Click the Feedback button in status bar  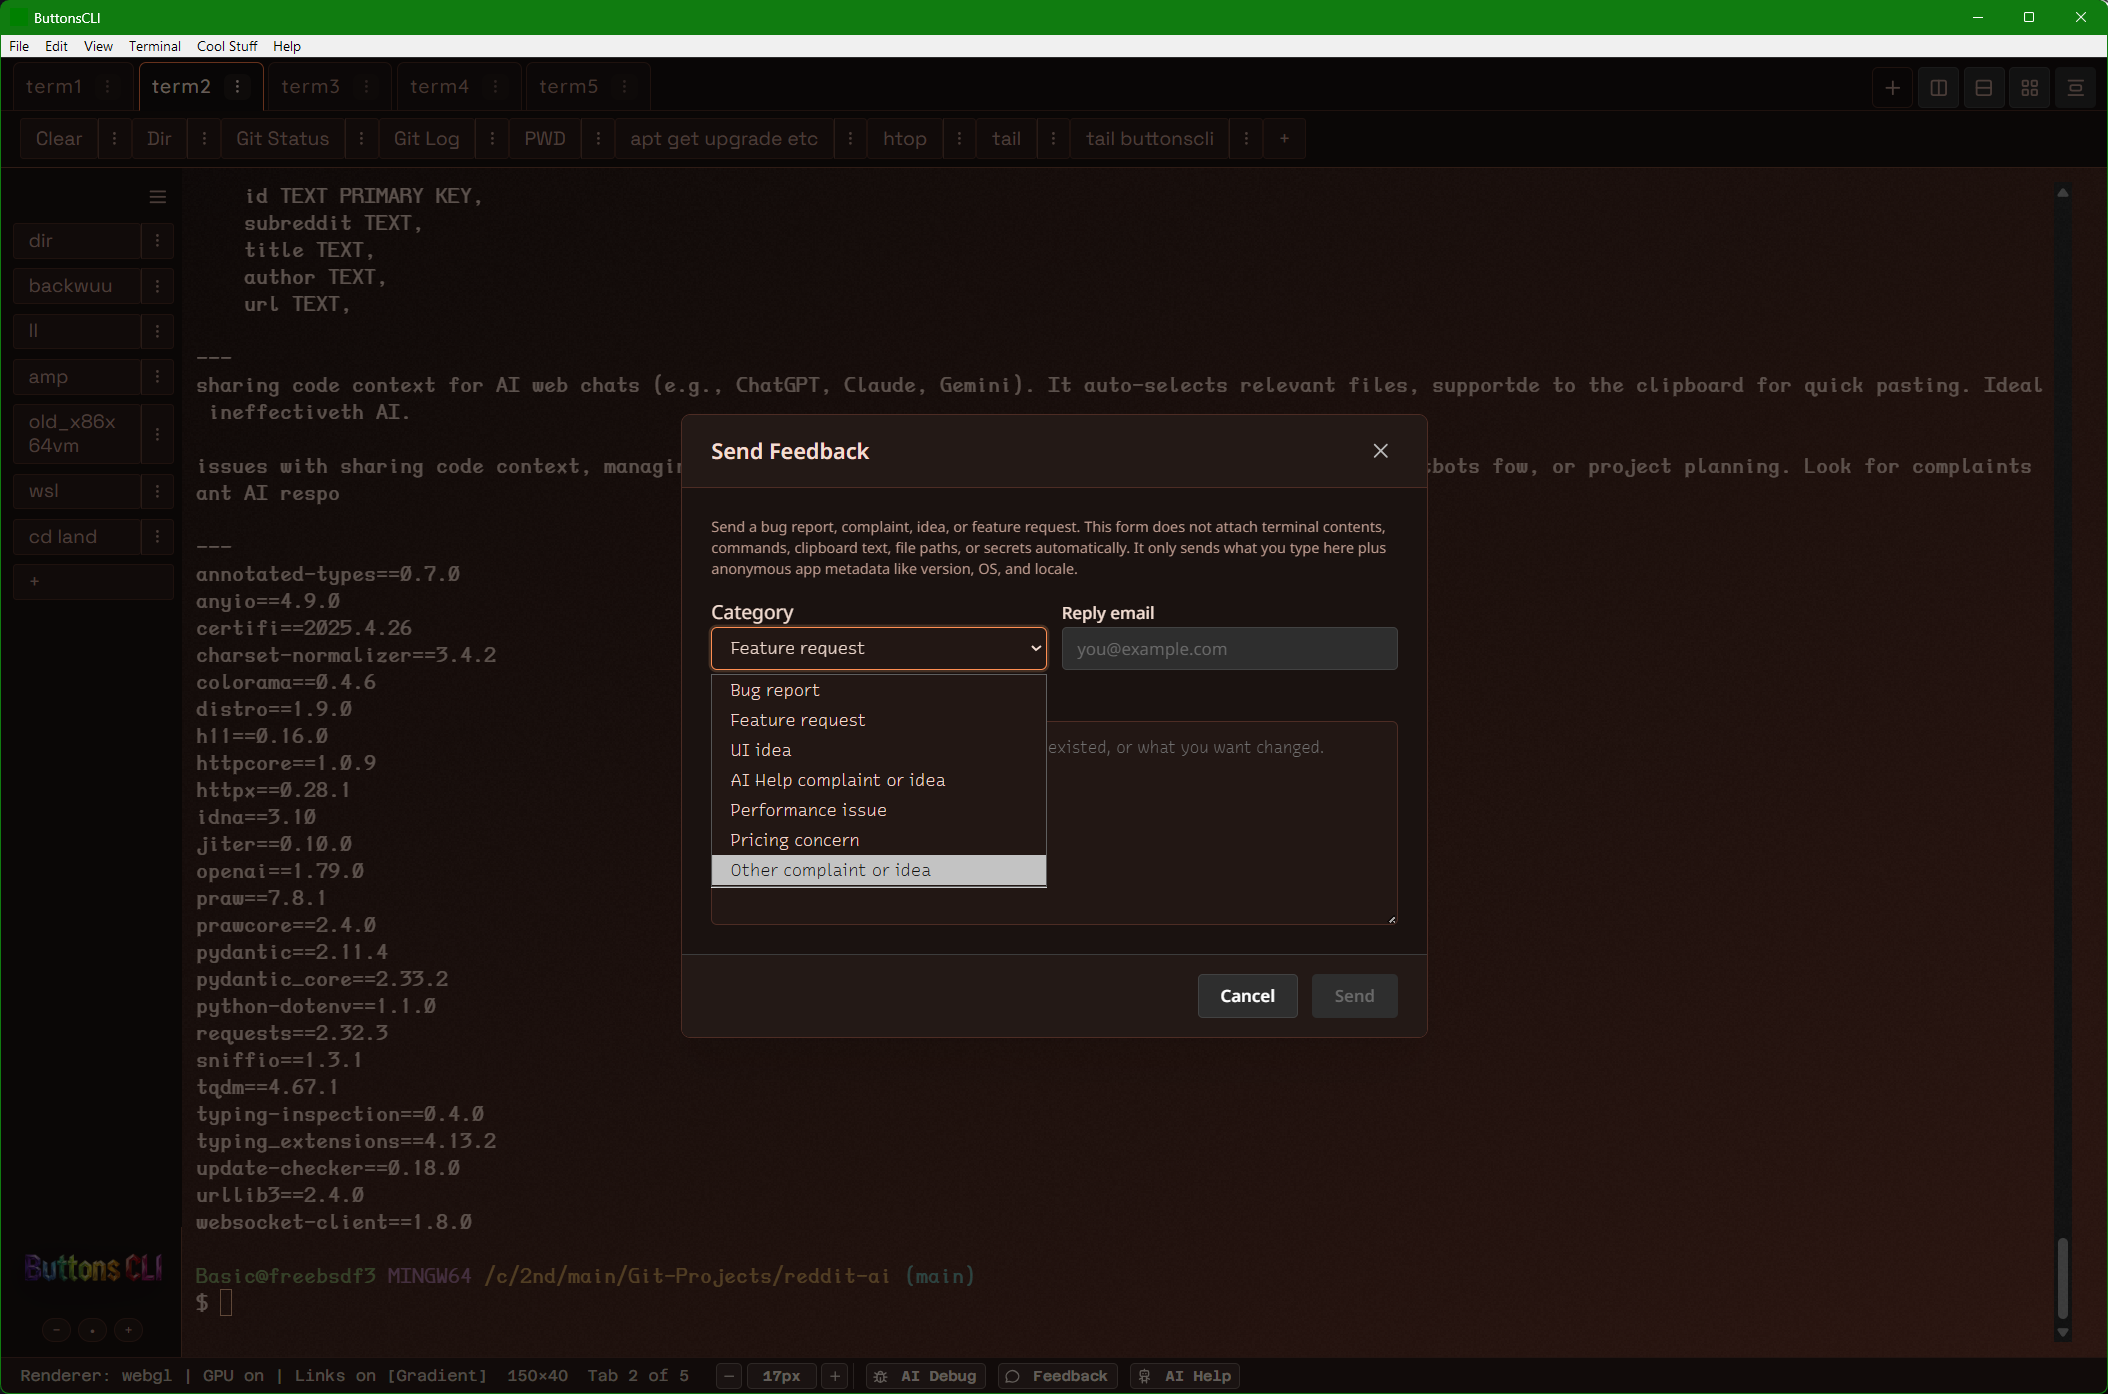(x=1059, y=1376)
